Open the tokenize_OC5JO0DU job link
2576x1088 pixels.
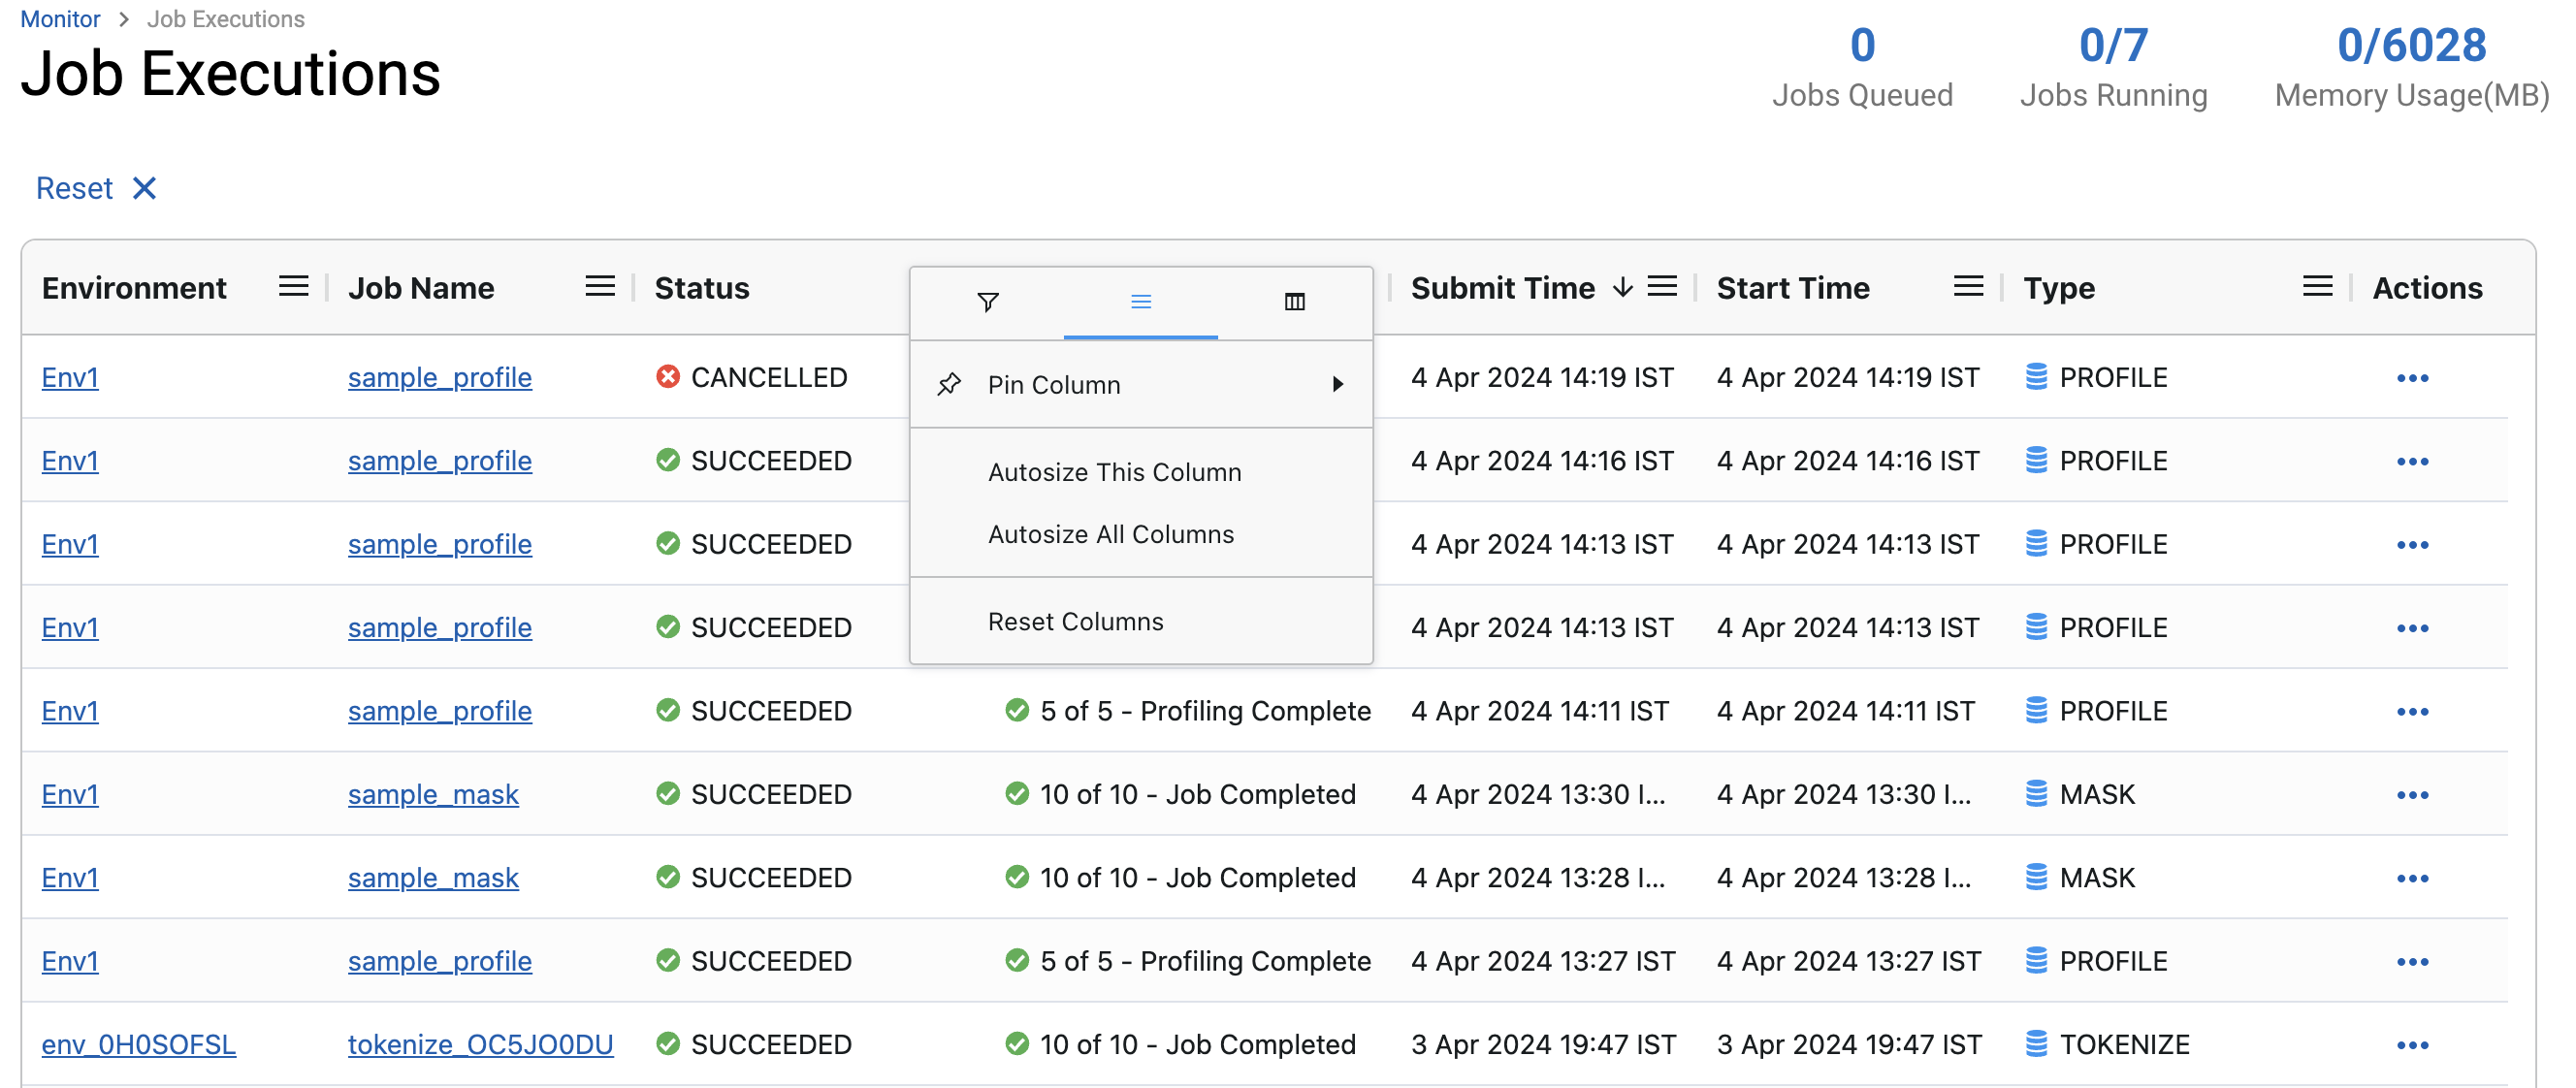pyautogui.click(x=480, y=1044)
